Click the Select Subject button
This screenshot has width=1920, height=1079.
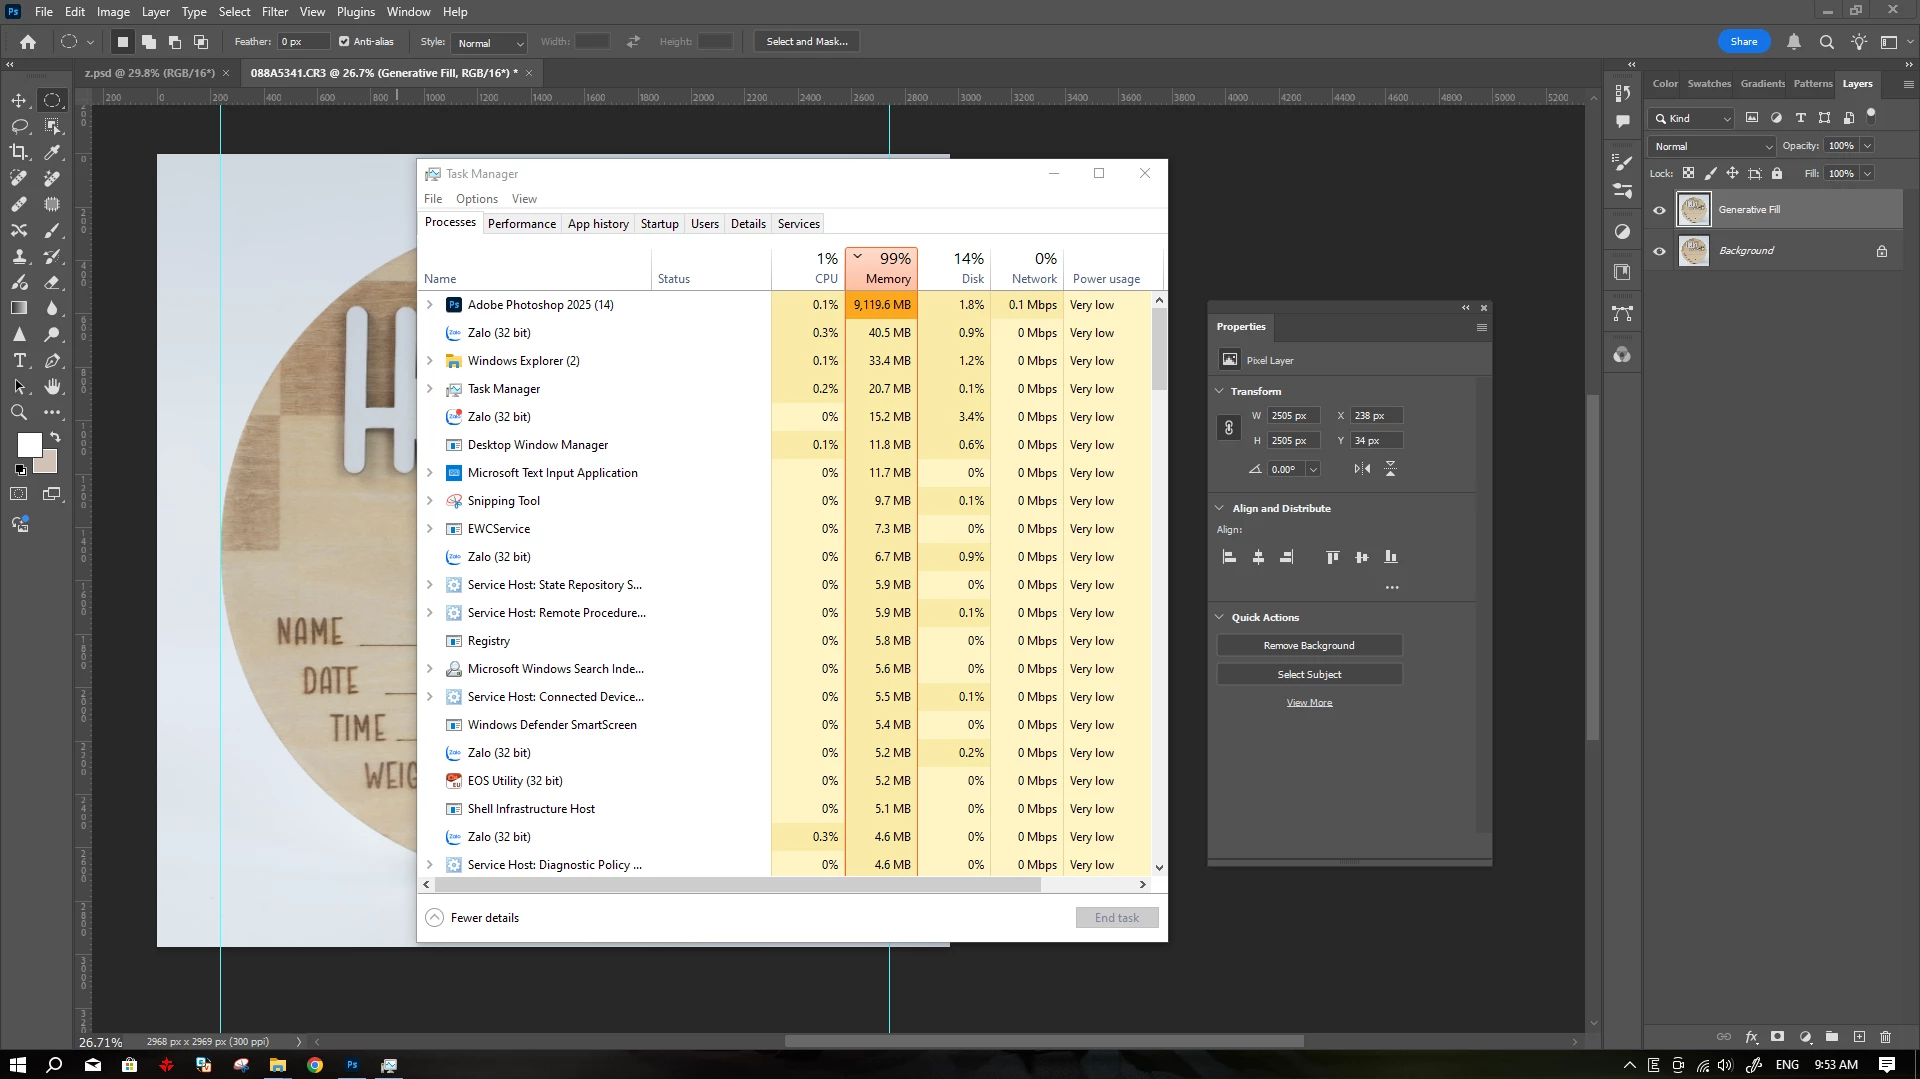click(1309, 675)
